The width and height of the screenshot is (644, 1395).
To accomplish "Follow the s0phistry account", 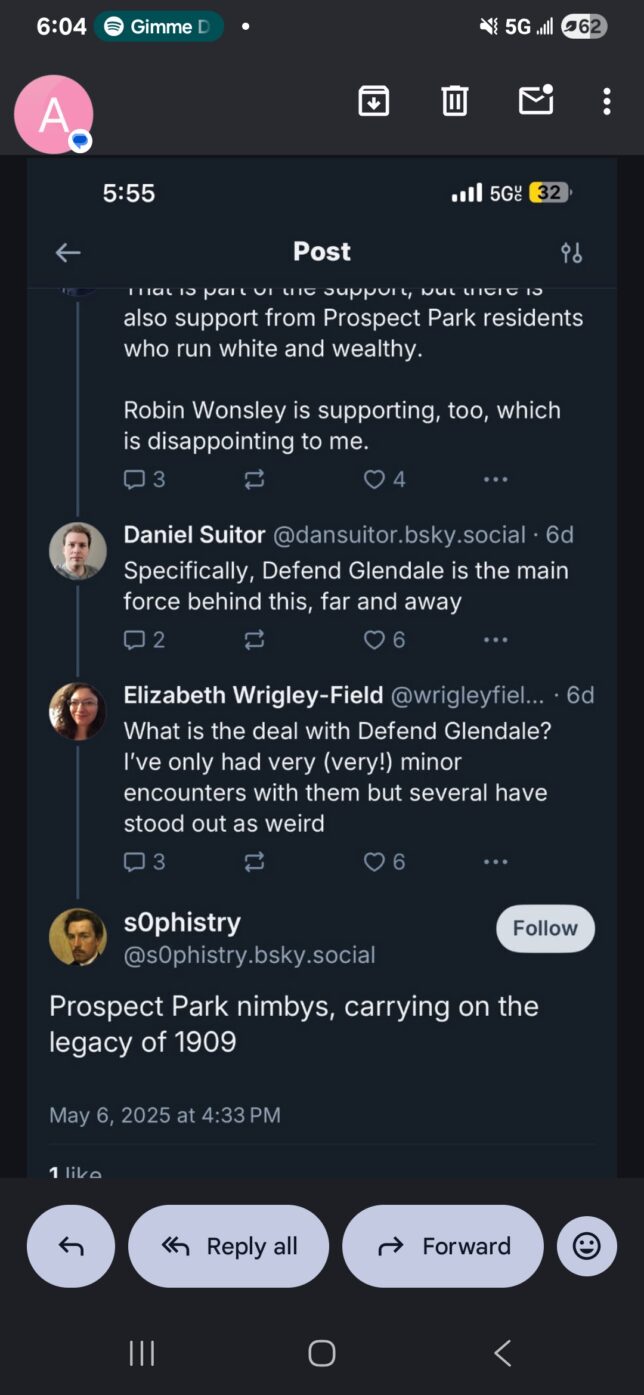I will pos(545,928).
